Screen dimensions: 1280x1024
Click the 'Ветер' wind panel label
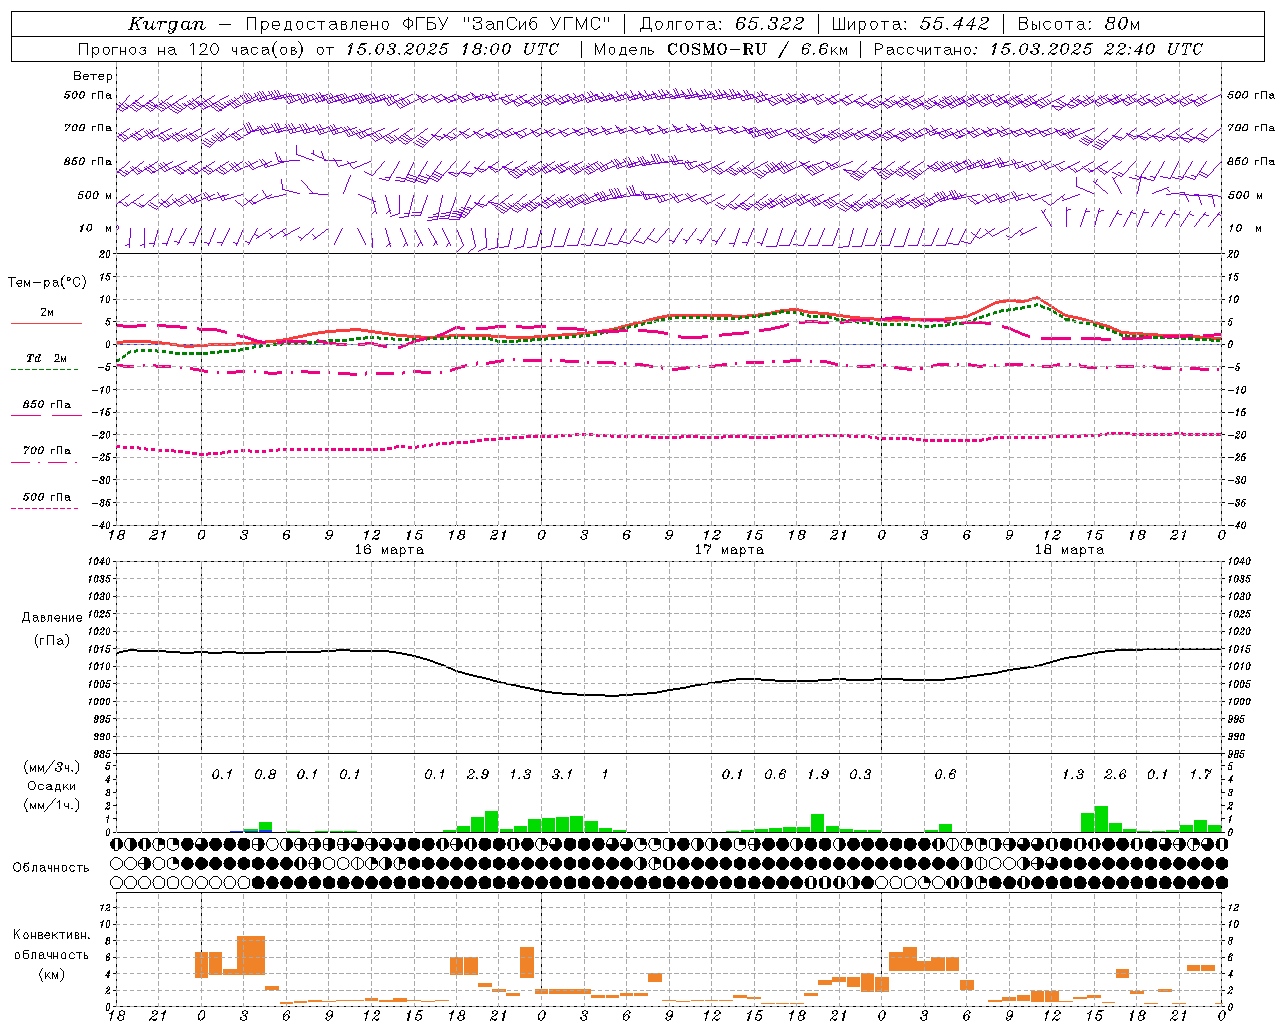pos(93,76)
